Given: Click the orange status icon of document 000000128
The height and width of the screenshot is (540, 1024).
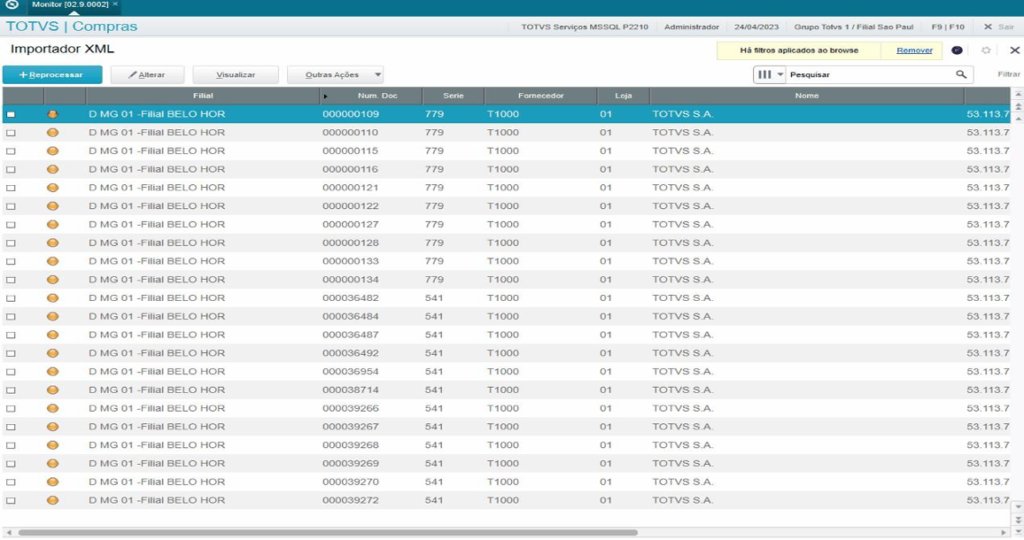Looking at the screenshot, I should pyautogui.click(x=53, y=243).
